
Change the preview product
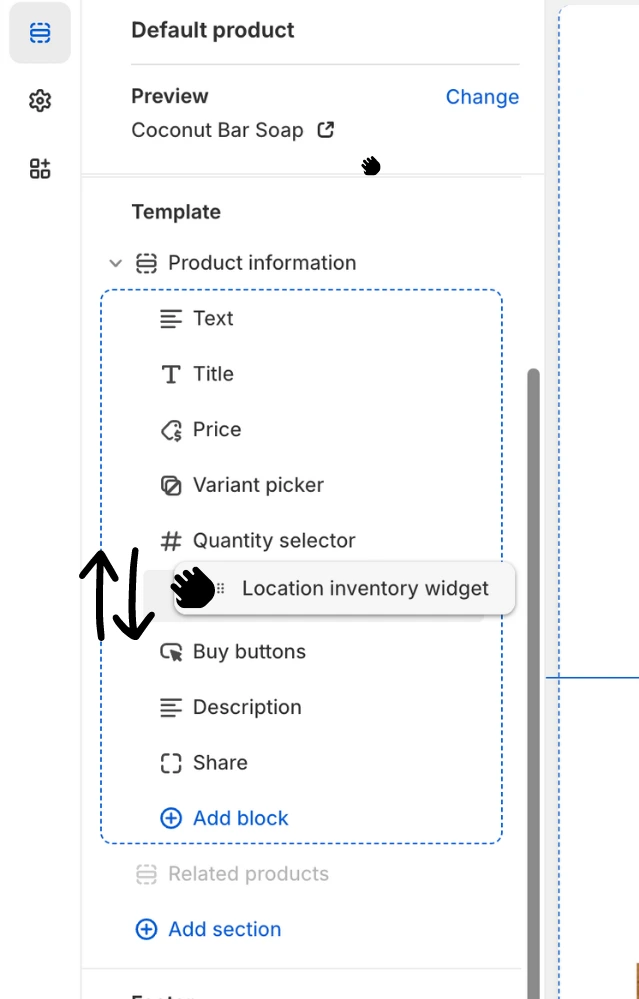tap(482, 97)
